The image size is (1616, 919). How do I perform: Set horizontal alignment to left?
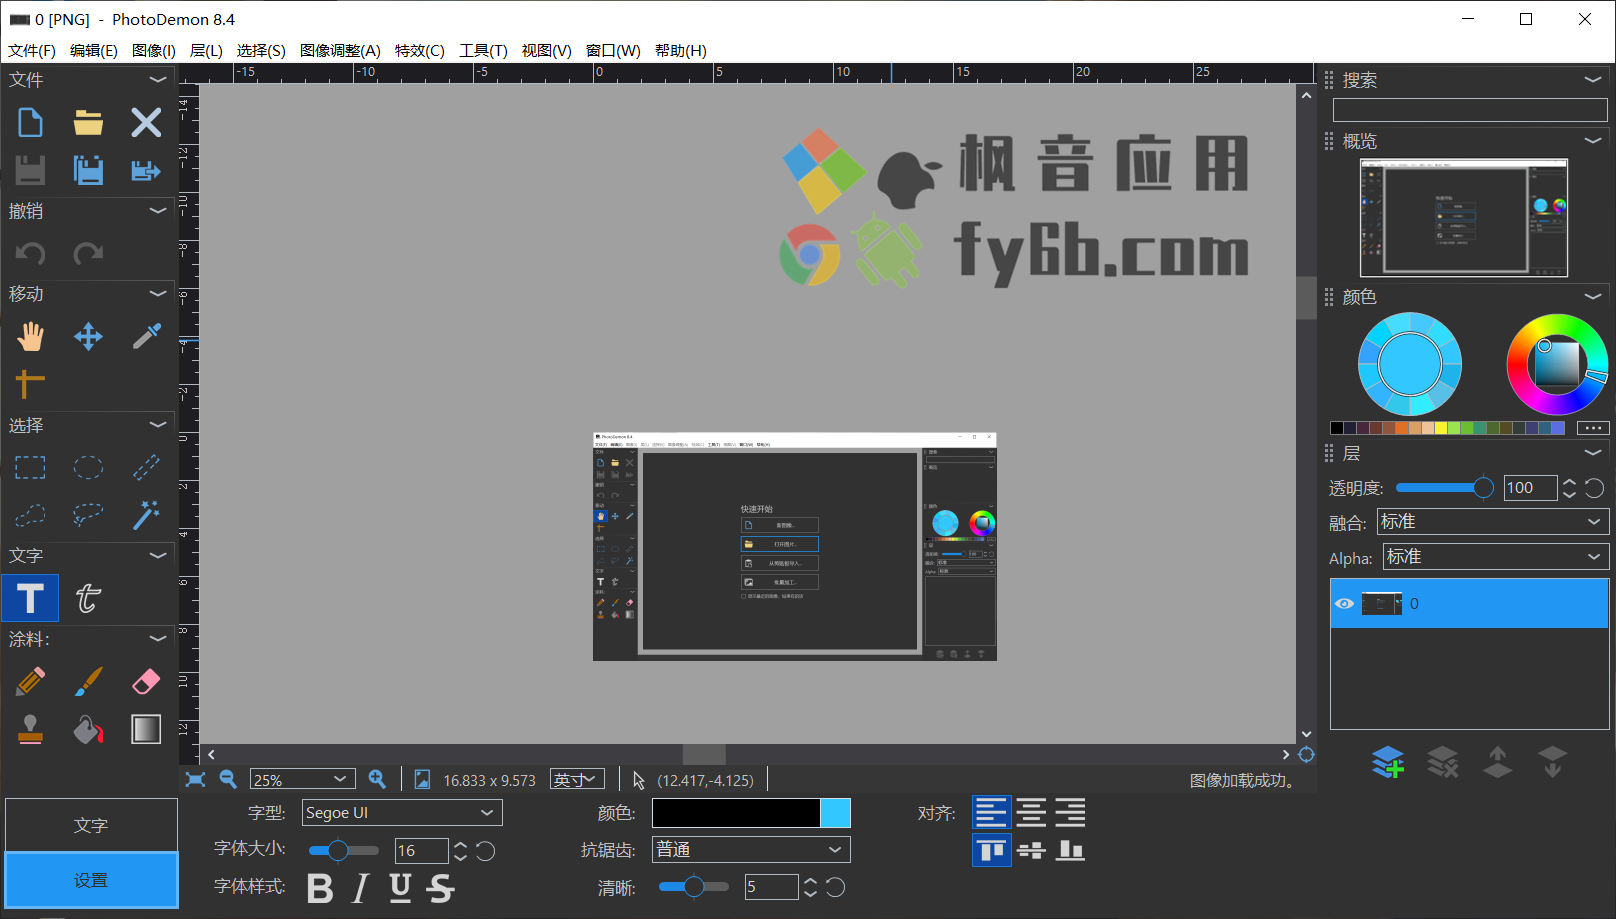(991, 812)
